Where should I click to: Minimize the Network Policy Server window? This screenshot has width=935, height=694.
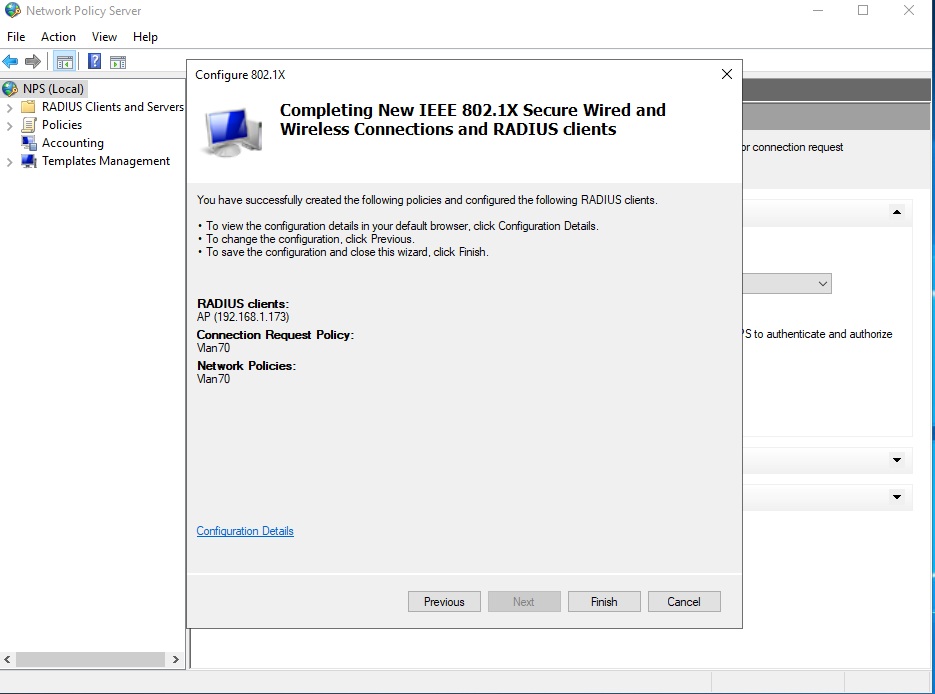pos(818,10)
